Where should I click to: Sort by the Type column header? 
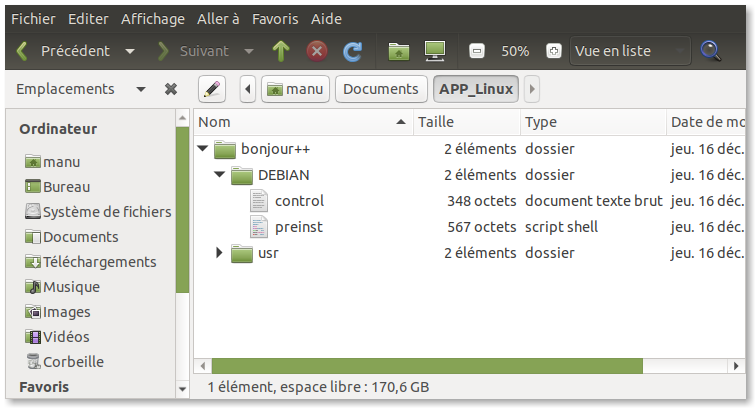click(593, 122)
